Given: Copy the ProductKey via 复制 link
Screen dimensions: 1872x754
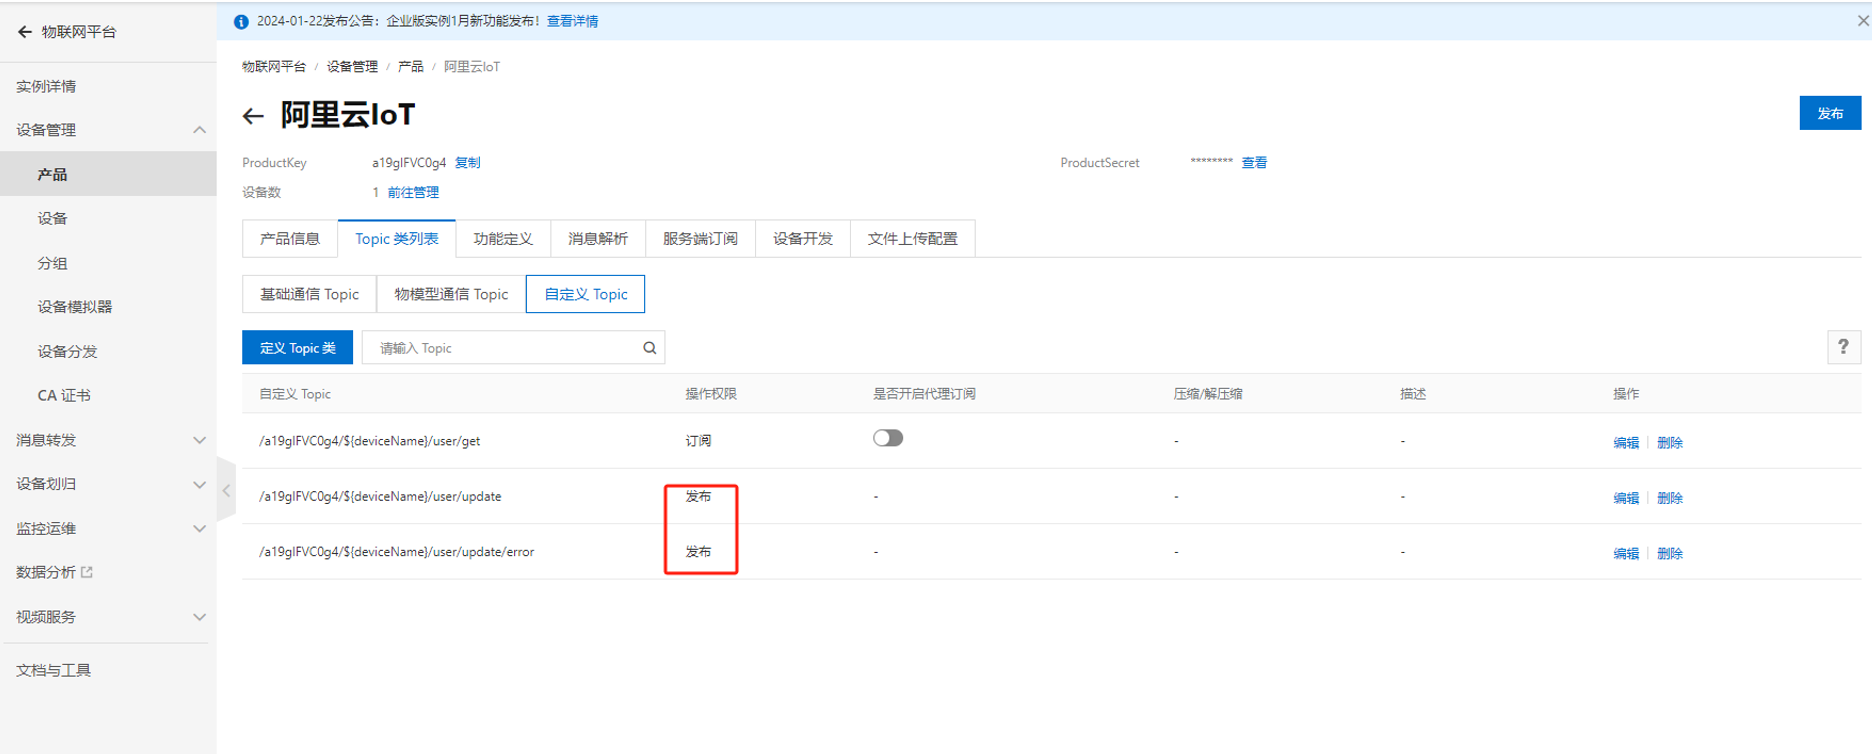Looking at the screenshot, I should [467, 163].
